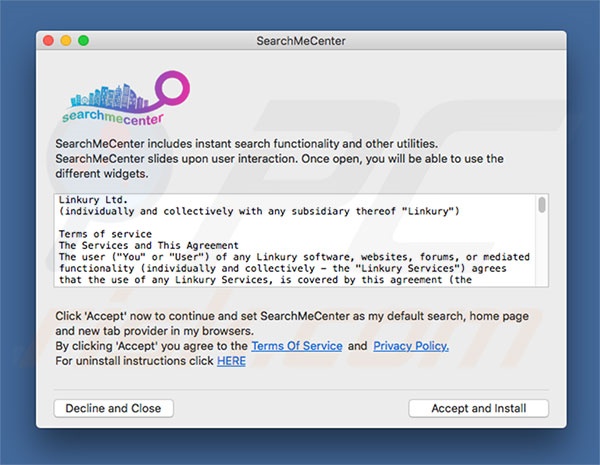Click the 'Click Accept now to continue' text
600x465 pixels.
coord(292,323)
